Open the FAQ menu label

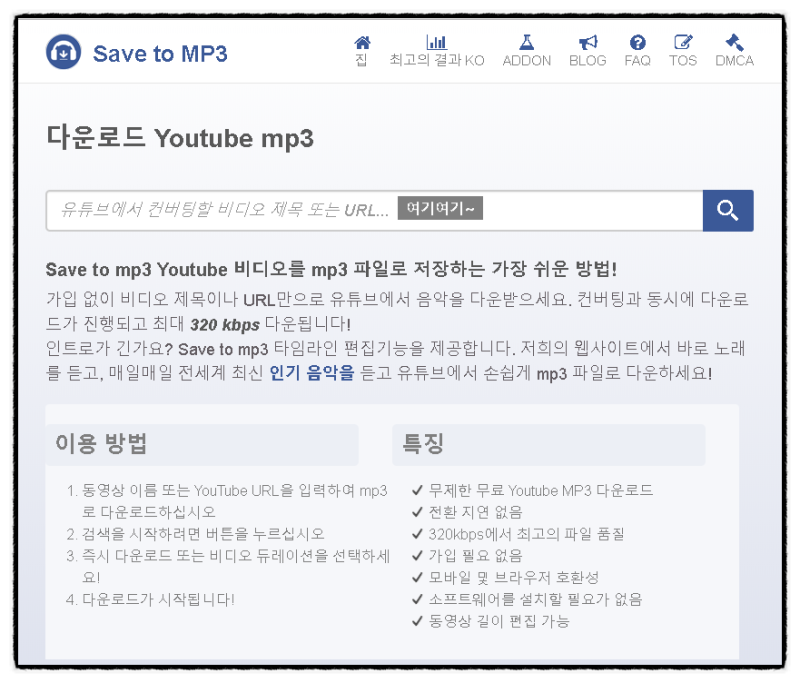(x=637, y=61)
